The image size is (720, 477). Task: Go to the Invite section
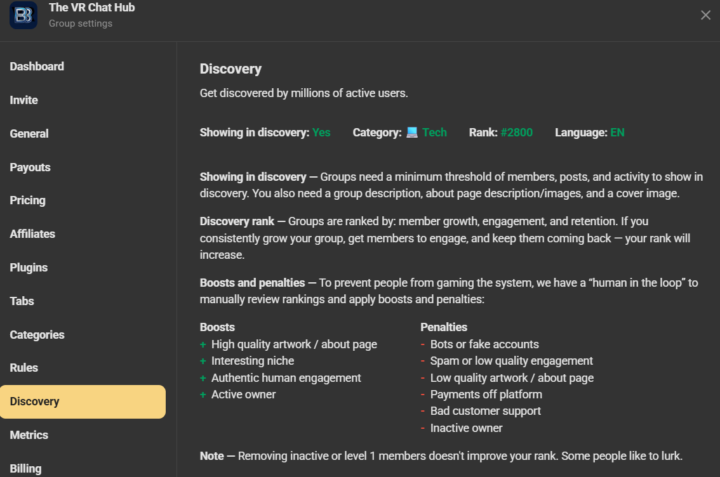click(24, 100)
